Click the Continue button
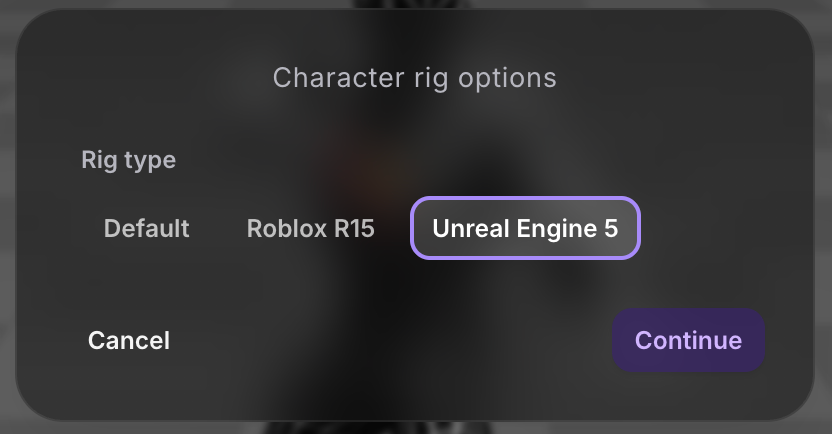The width and height of the screenshot is (832, 434). point(688,340)
